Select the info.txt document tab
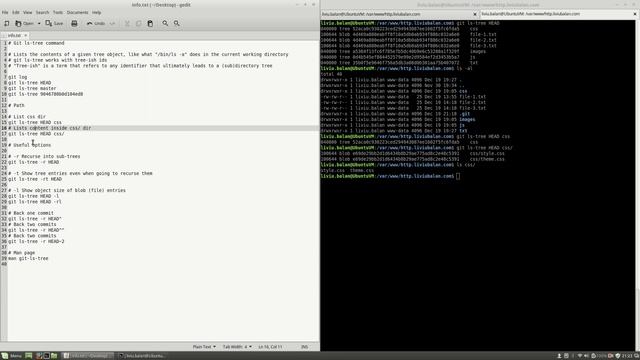 tap(14, 36)
